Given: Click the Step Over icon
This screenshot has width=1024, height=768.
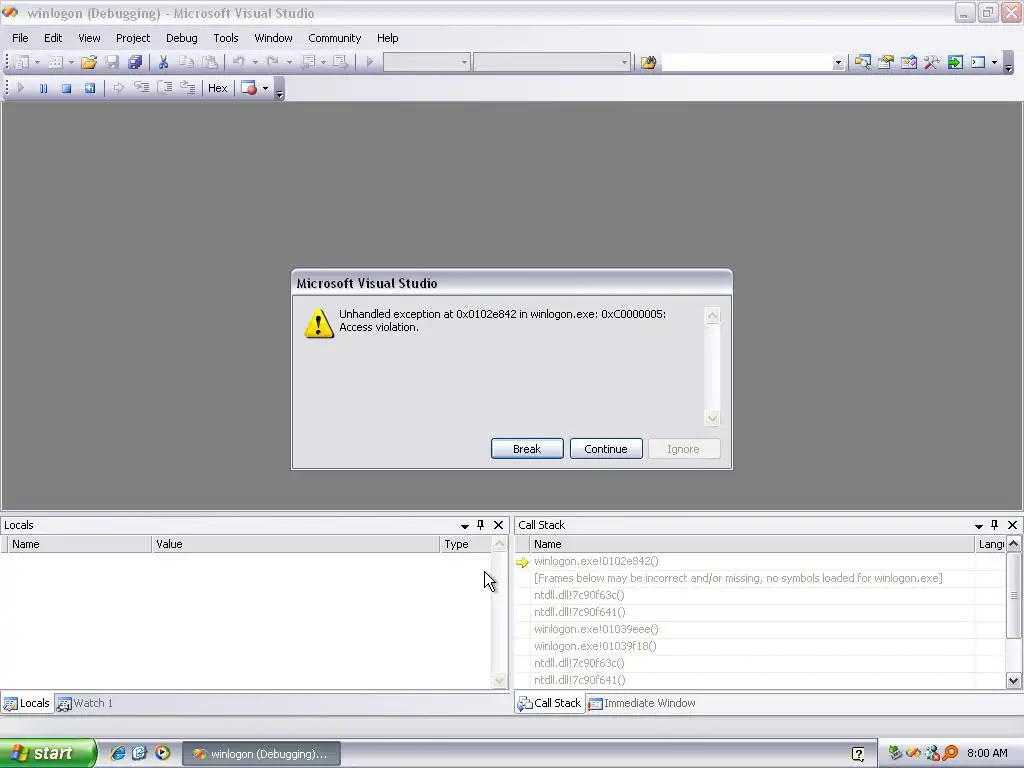Looking at the screenshot, I should [x=165, y=88].
